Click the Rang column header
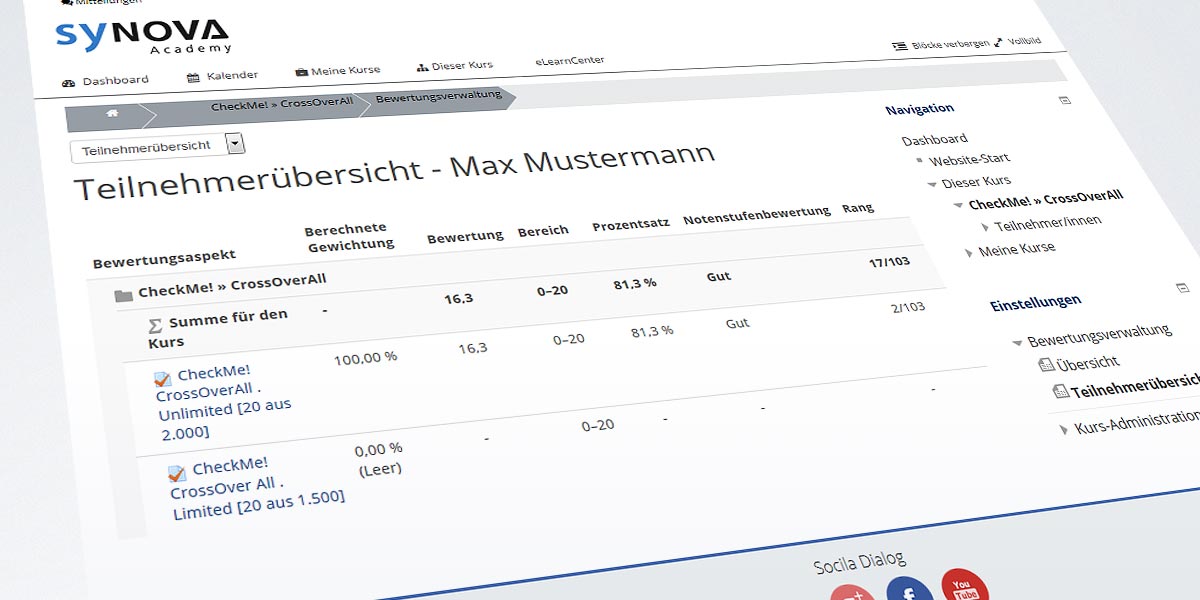 [858, 208]
